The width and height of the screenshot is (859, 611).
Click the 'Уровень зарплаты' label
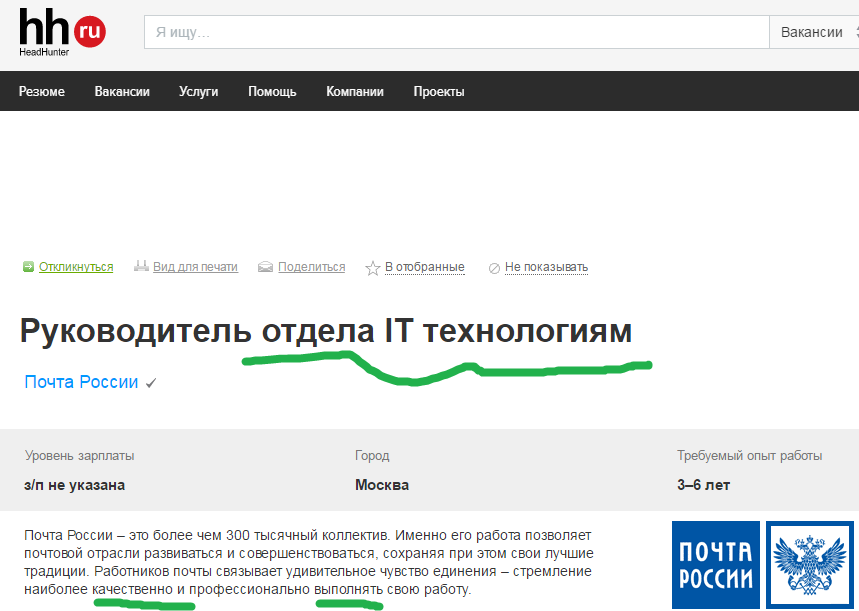pos(79,455)
